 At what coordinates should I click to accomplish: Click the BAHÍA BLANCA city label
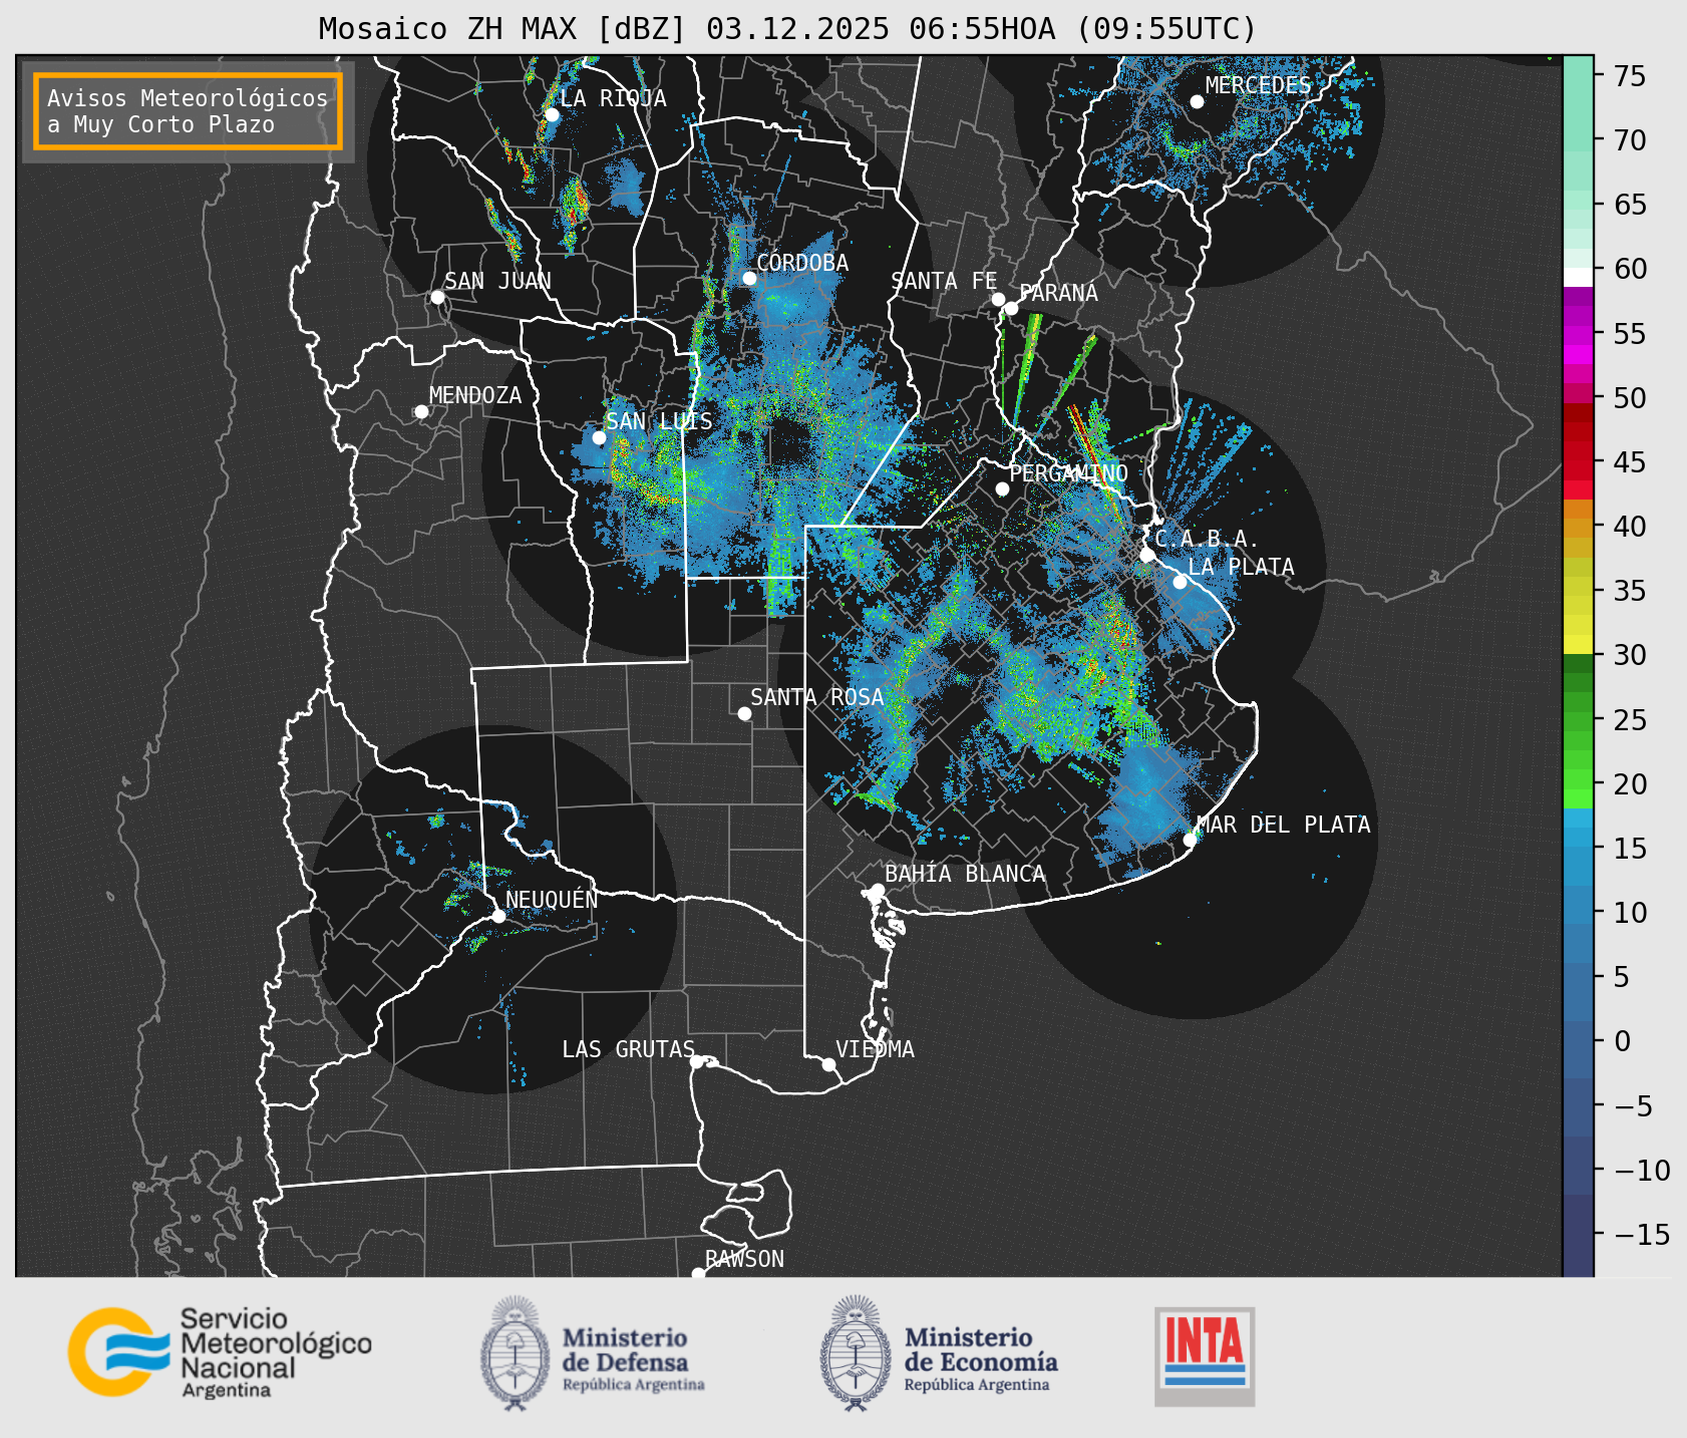click(x=965, y=874)
